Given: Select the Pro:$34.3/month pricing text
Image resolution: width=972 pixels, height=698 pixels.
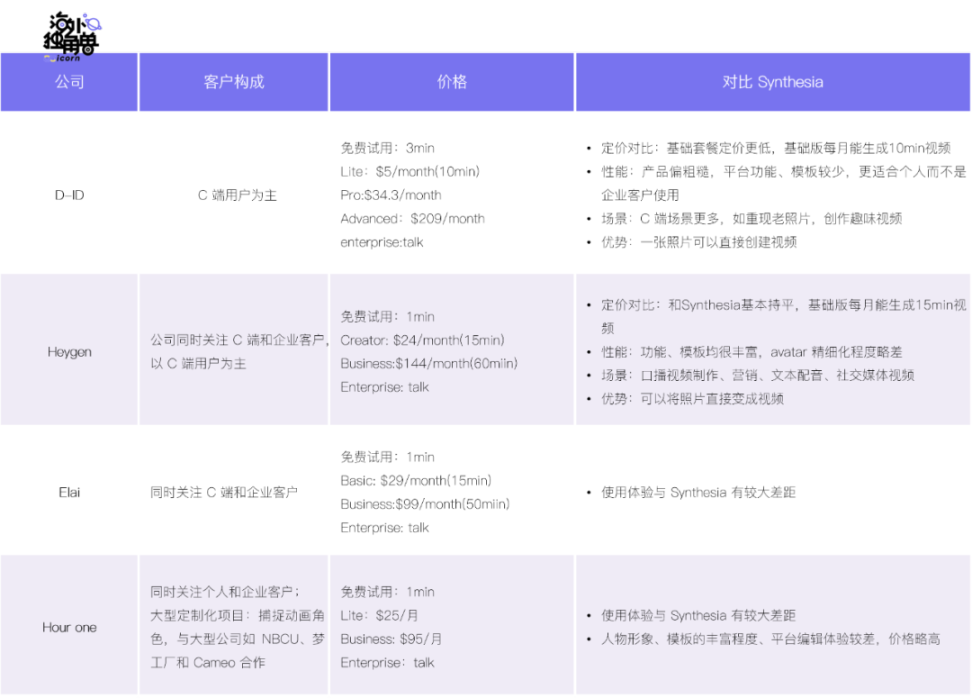Looking at the screenshot, I should [391, 195].
